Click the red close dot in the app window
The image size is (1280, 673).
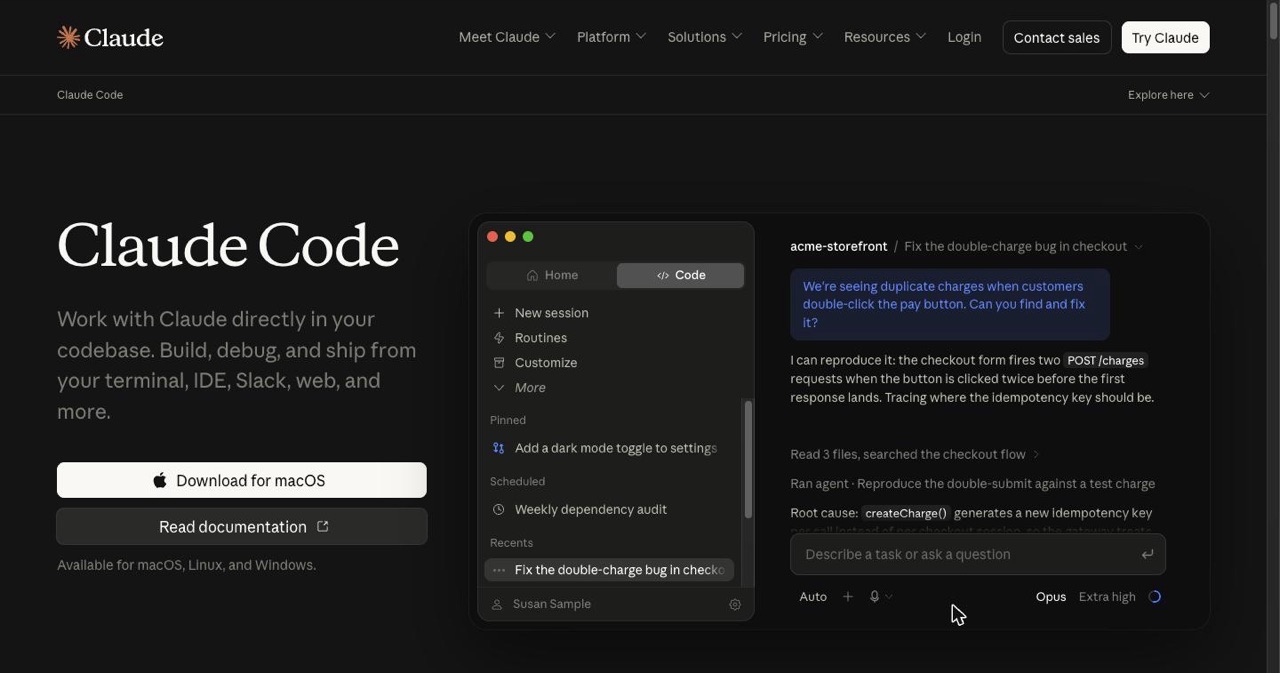[x=492, y=237]
